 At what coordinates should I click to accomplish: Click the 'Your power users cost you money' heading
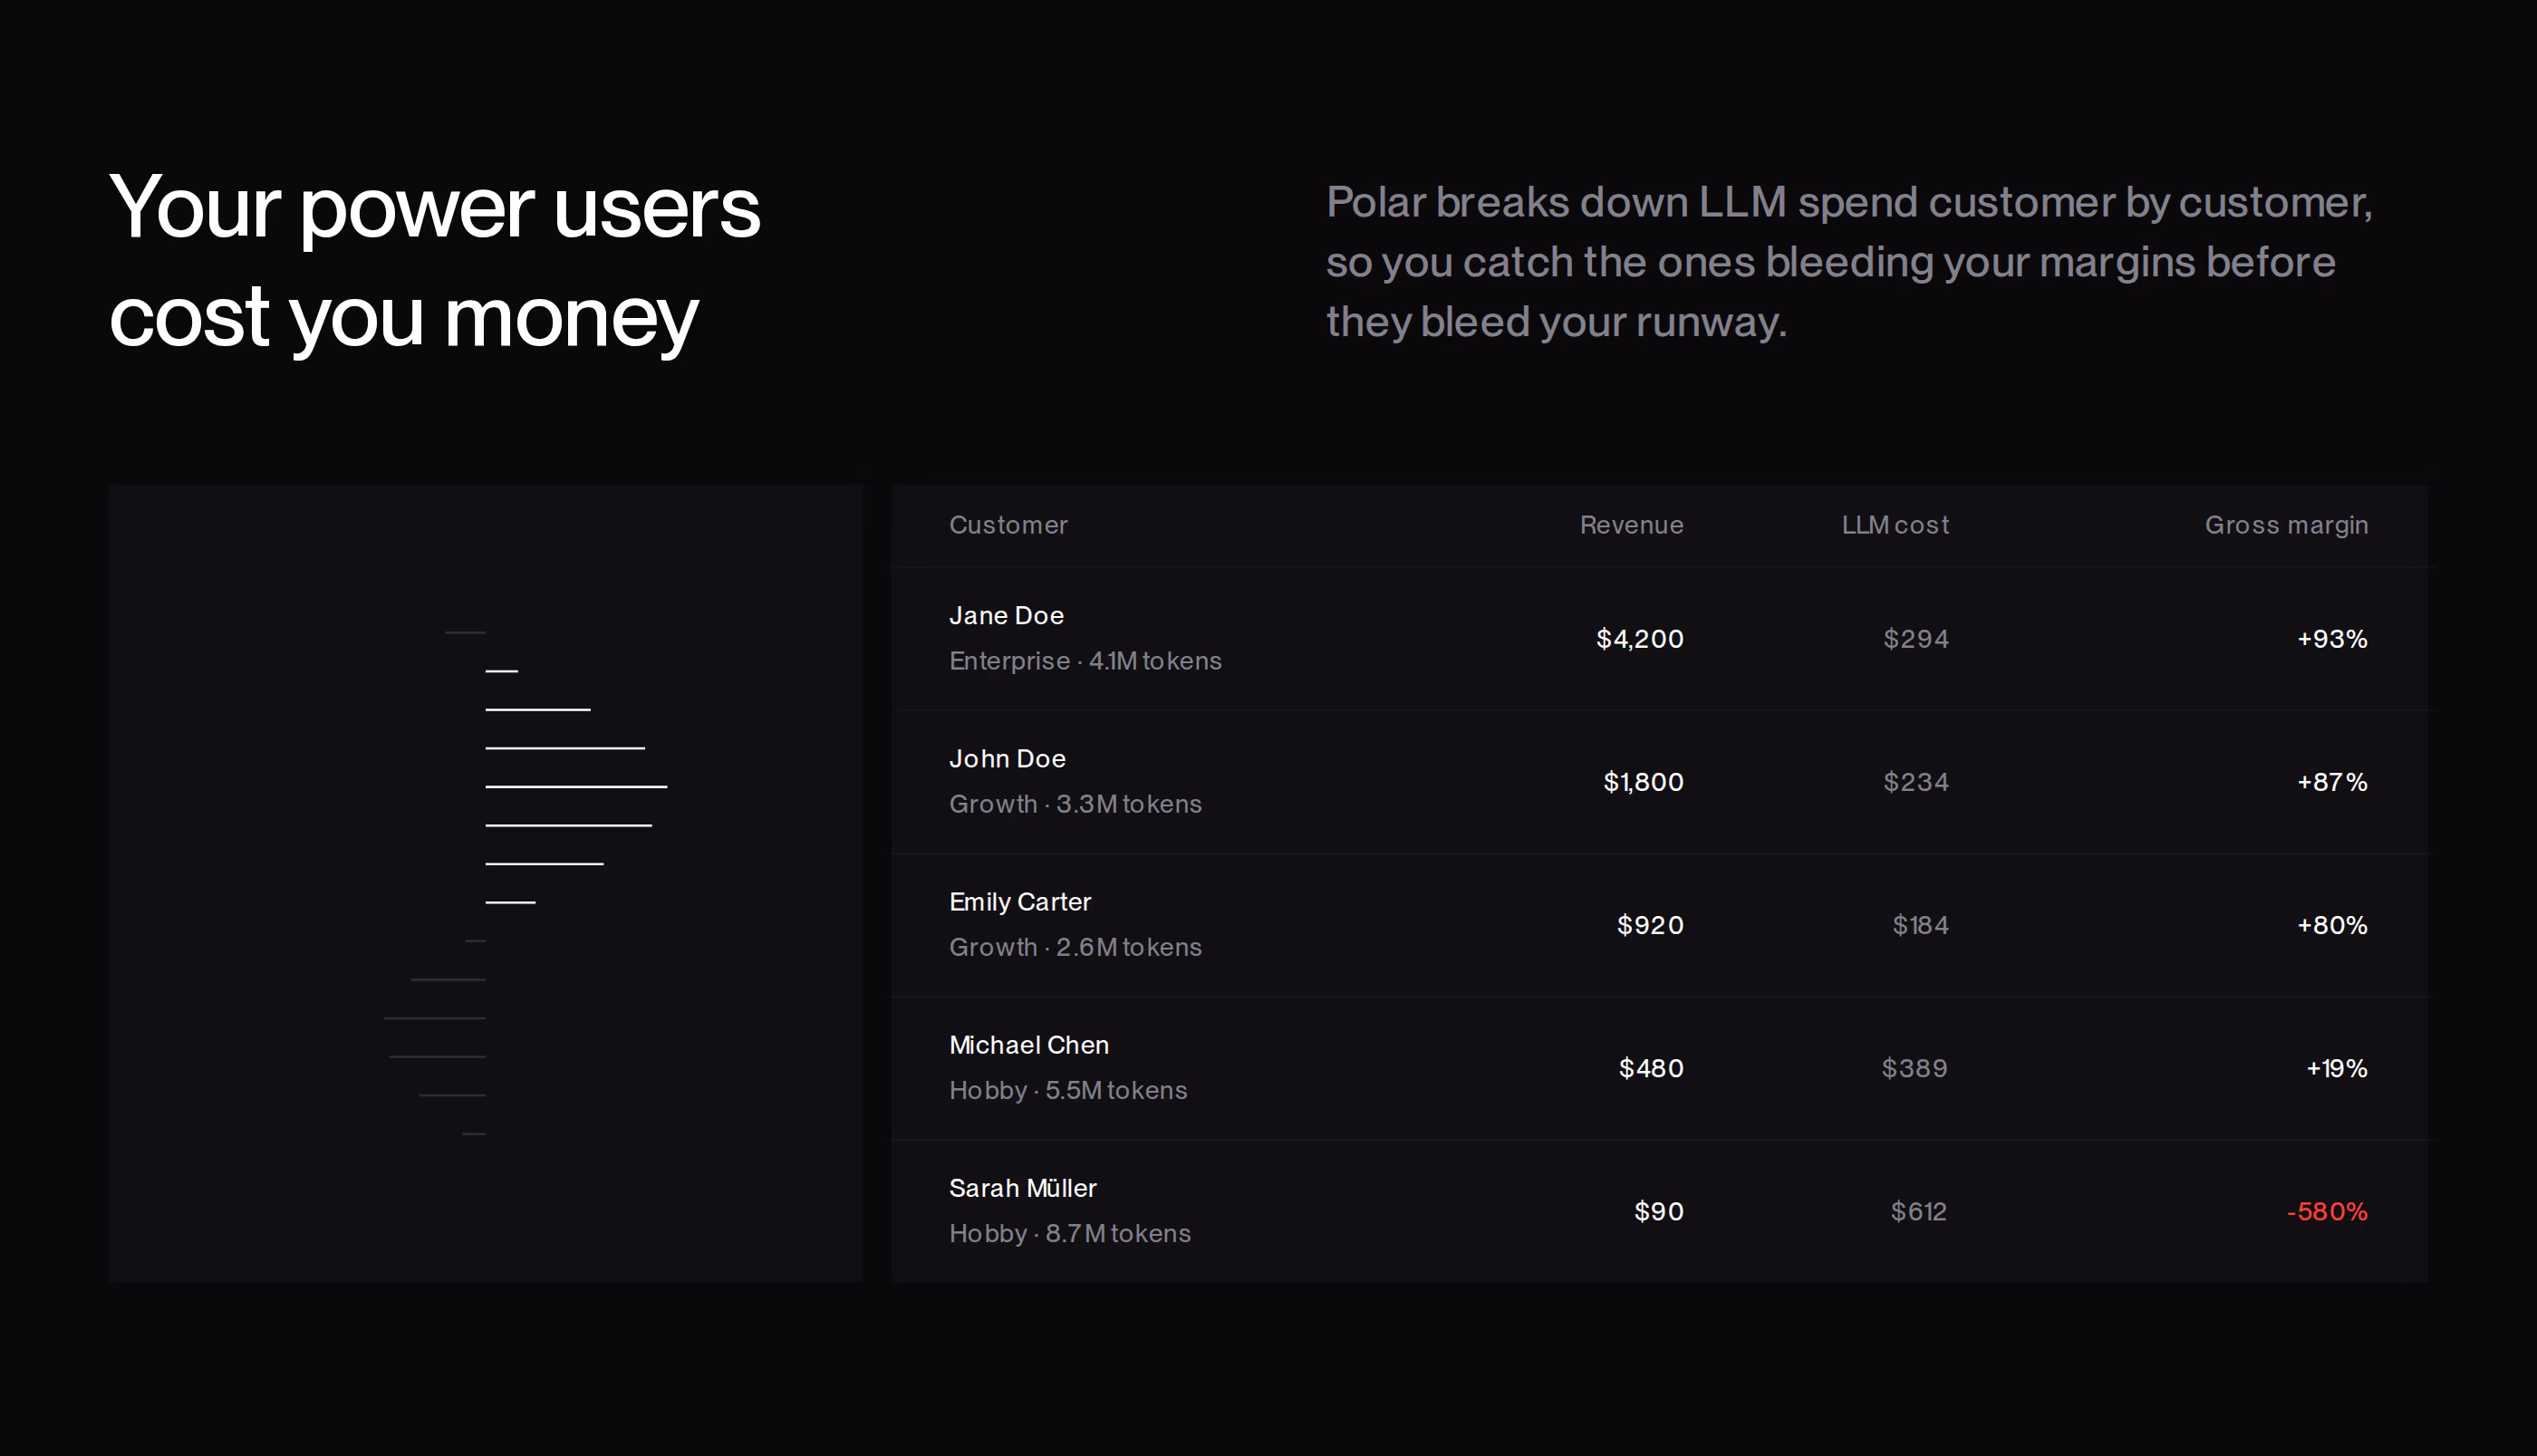pyautogui.click(x=435, y=262)
